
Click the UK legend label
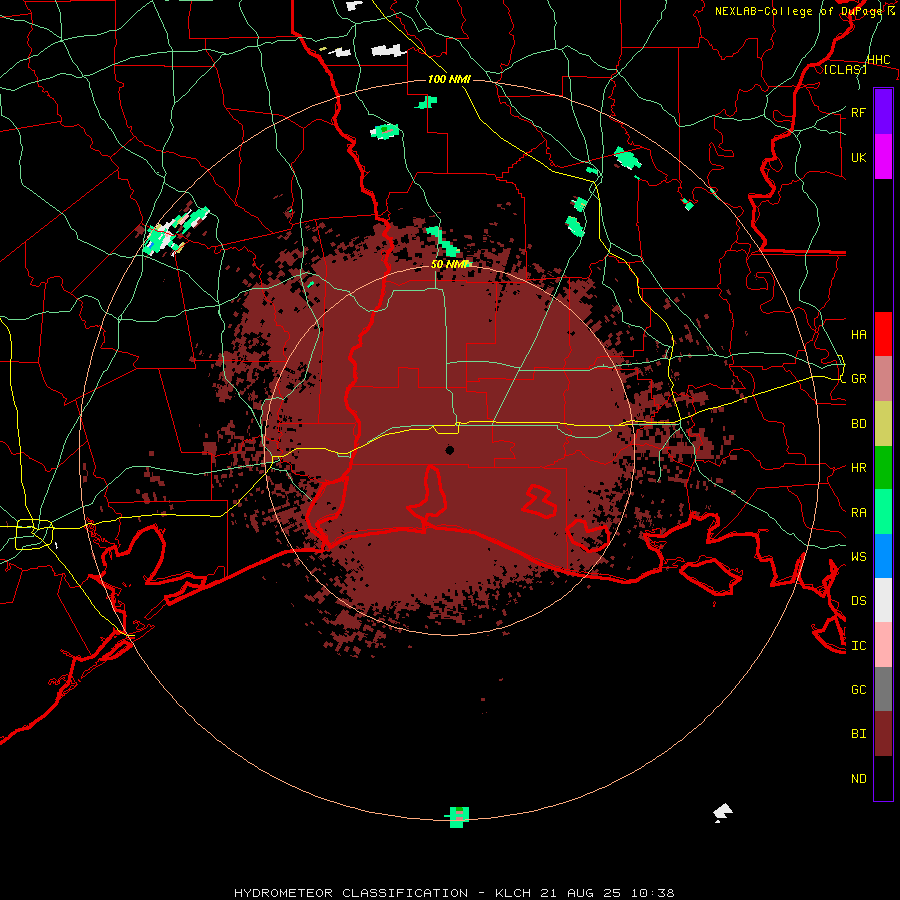858,157
